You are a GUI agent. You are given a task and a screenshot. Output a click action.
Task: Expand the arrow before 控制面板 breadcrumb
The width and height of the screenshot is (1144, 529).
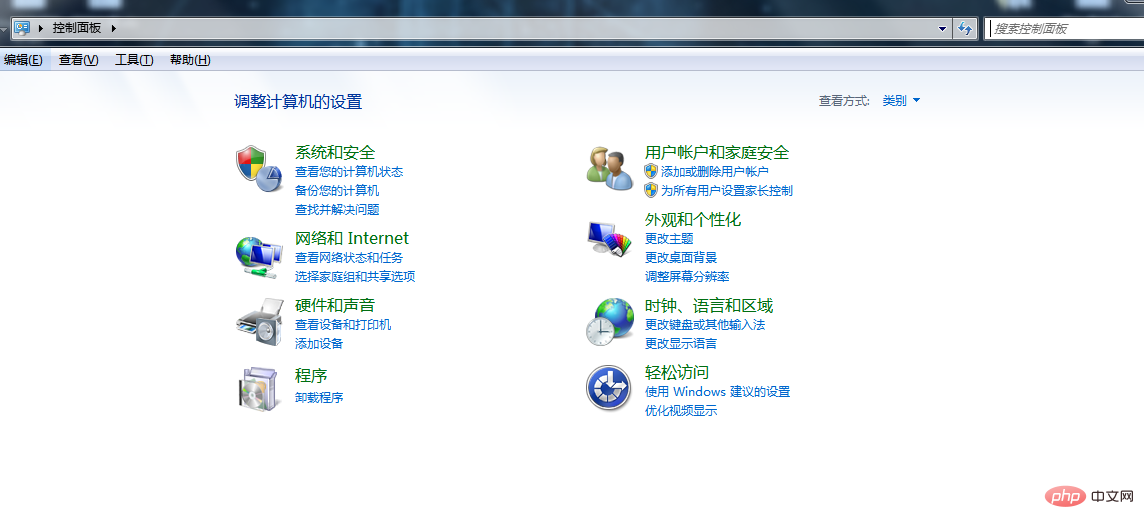coord(41,28)
